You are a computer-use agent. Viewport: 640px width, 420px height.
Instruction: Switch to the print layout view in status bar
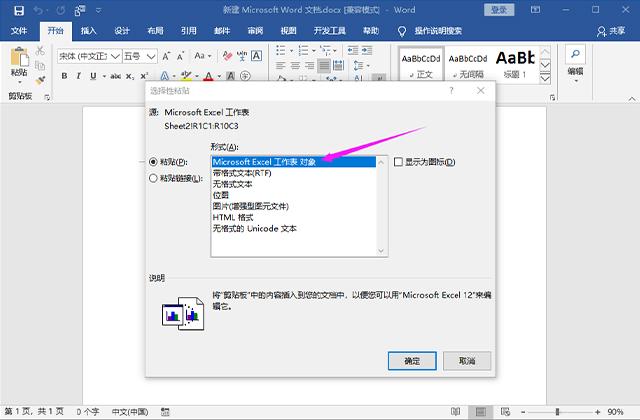click(481, 411)
